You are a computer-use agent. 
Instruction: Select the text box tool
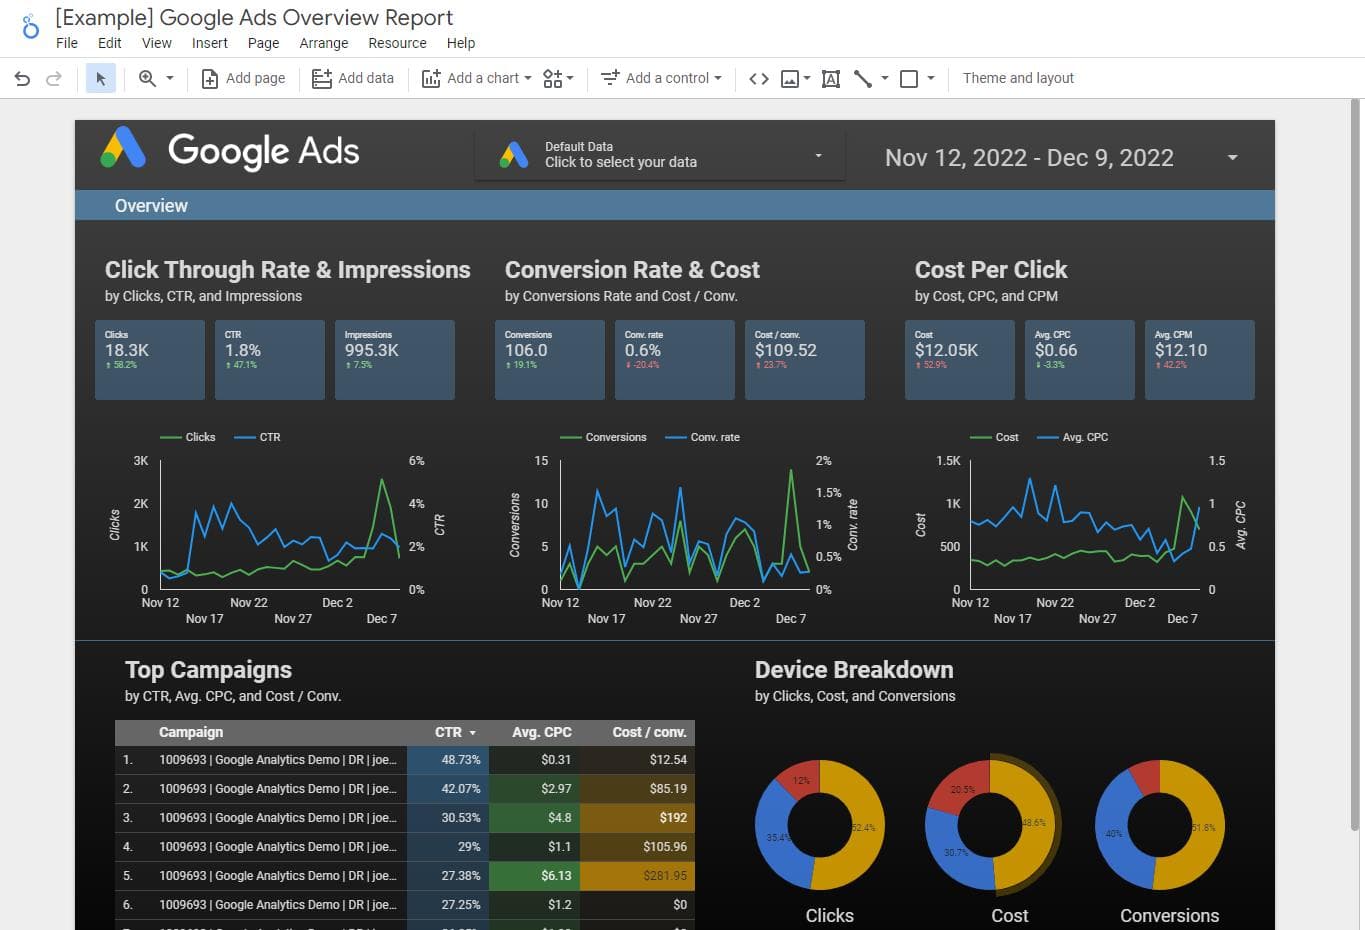point(830,78)
